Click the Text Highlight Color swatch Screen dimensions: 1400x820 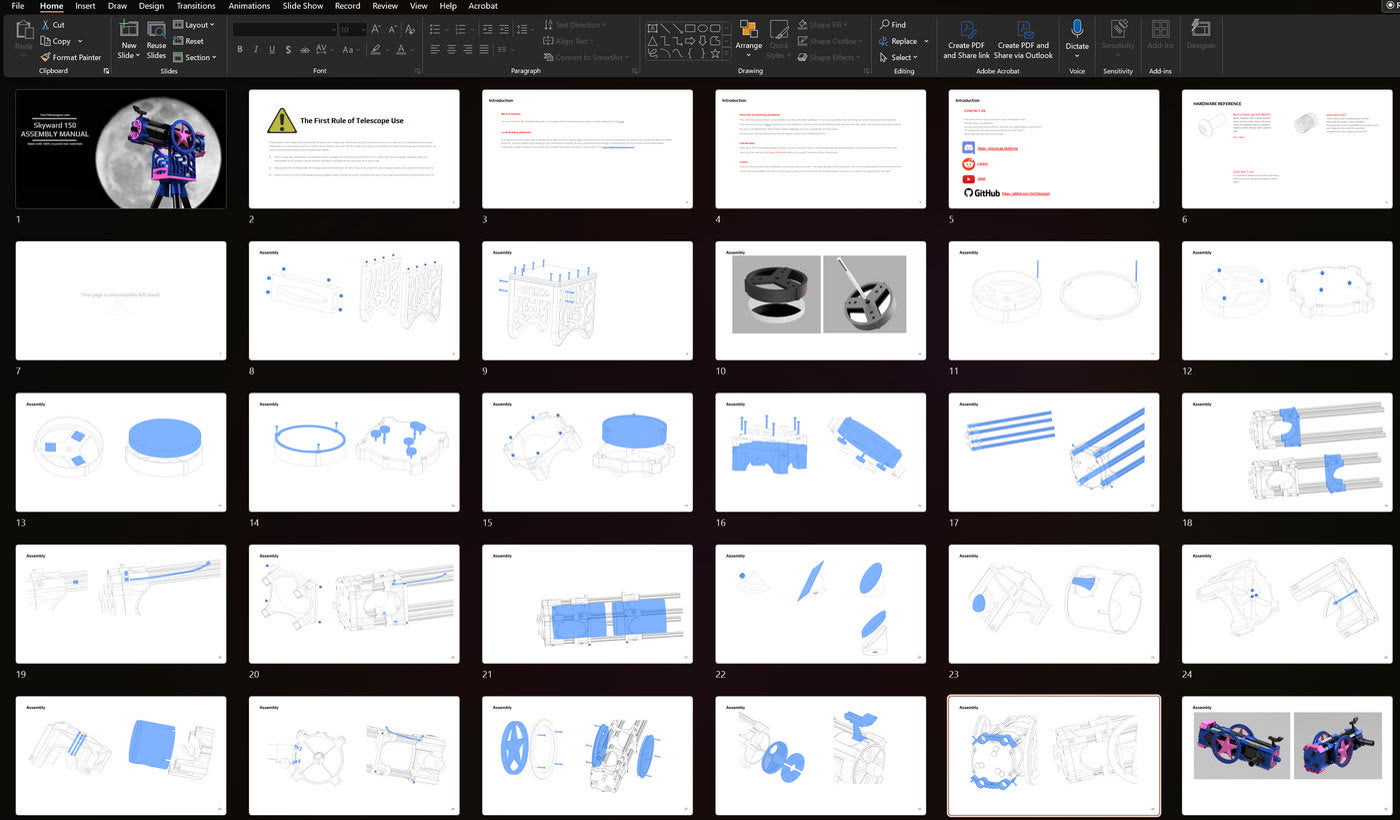tap(375, 49)
